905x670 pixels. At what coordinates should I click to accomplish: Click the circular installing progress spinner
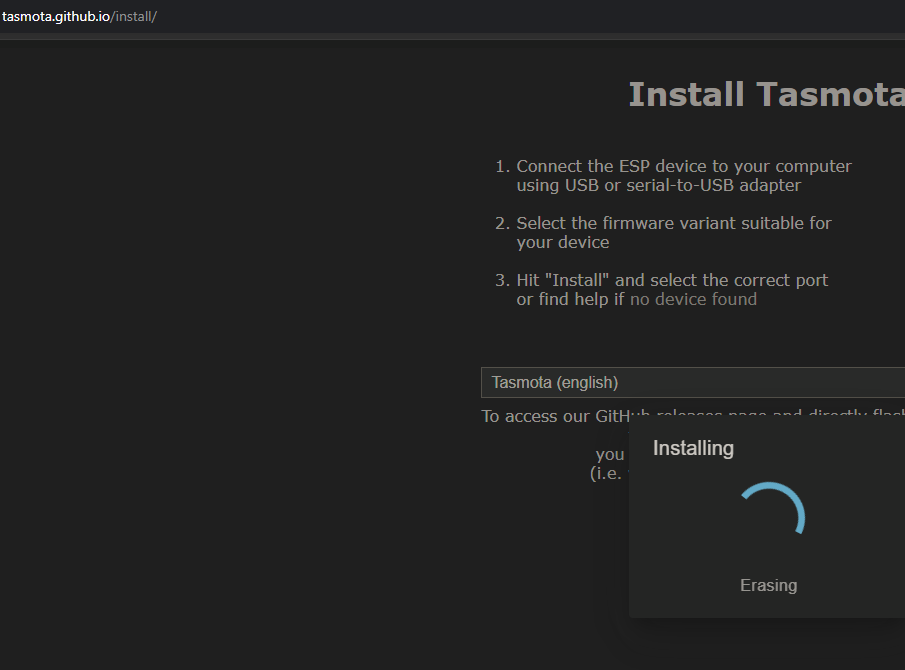[769, 517]
